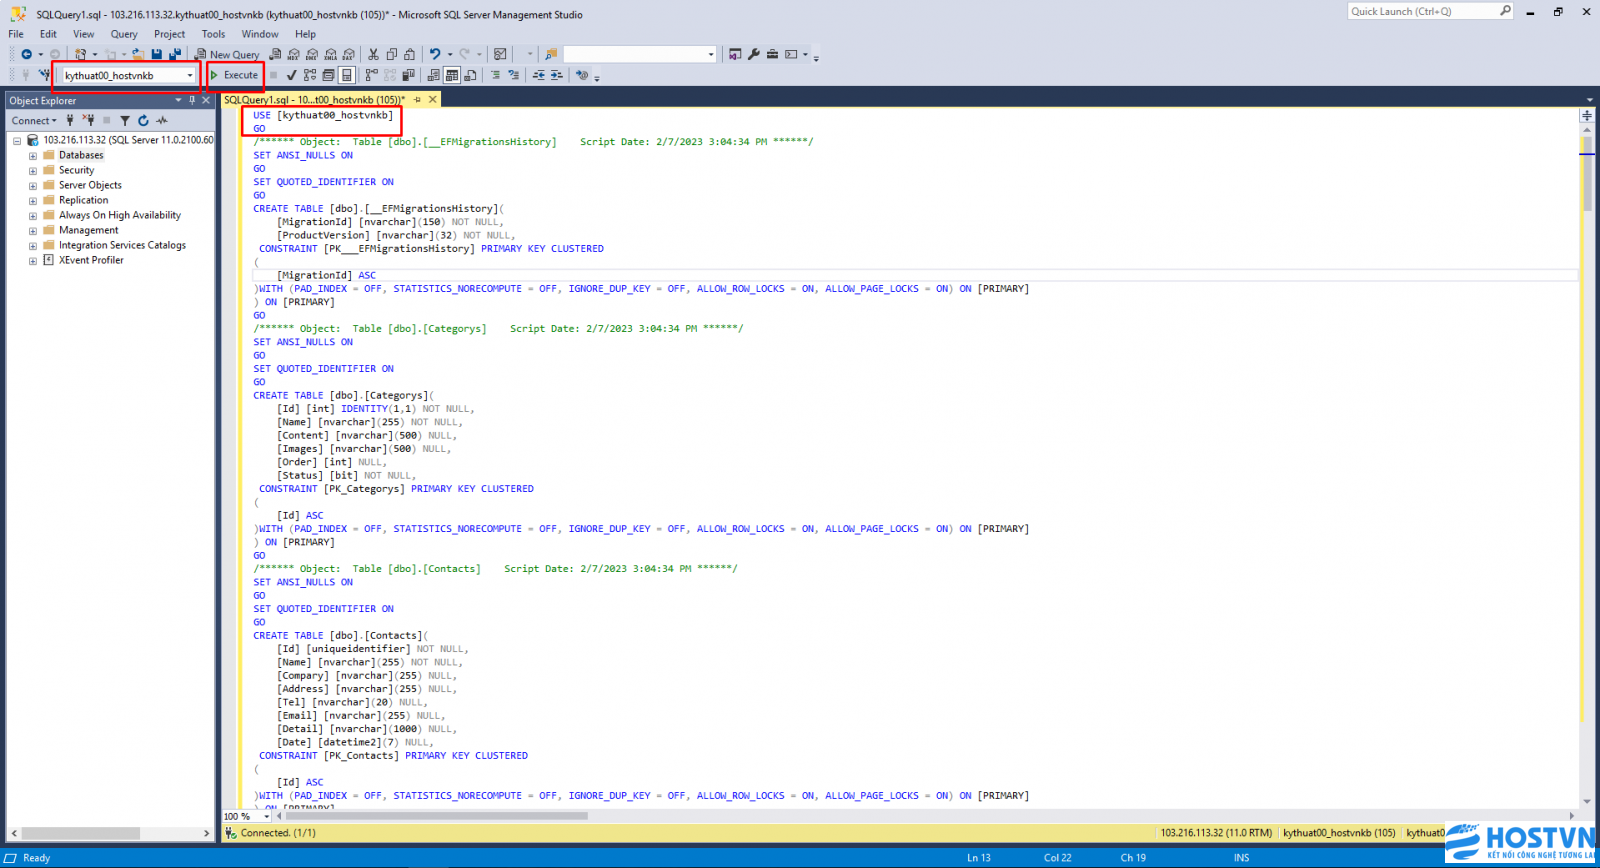Click Object Explorer Connect plug icon

point(70,121)
